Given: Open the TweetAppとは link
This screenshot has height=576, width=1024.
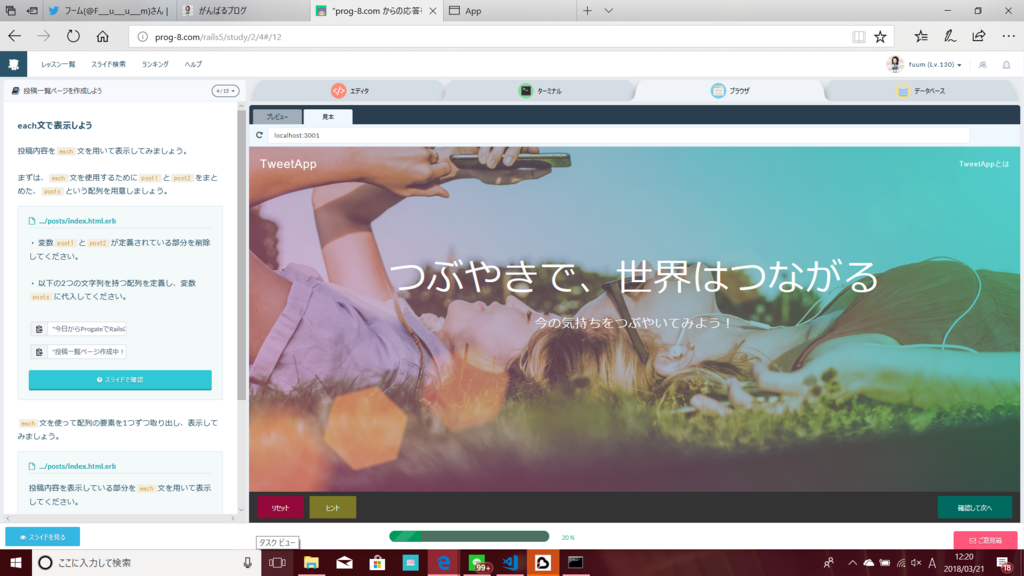Looking at the screenshot, I should [984, 164].
